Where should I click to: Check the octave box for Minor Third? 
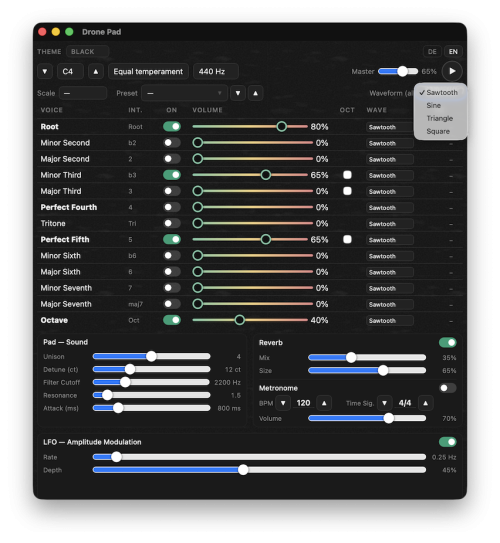[x=347, y=175]
